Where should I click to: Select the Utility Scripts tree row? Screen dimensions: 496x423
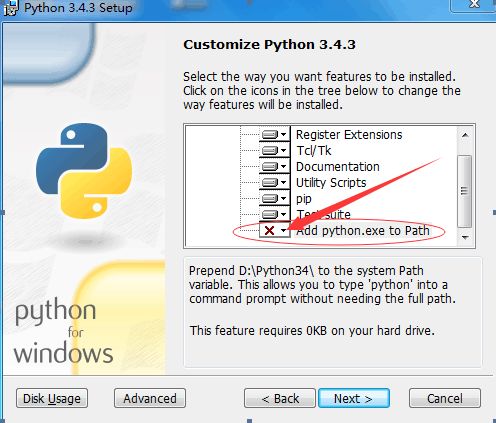(331, 183)
